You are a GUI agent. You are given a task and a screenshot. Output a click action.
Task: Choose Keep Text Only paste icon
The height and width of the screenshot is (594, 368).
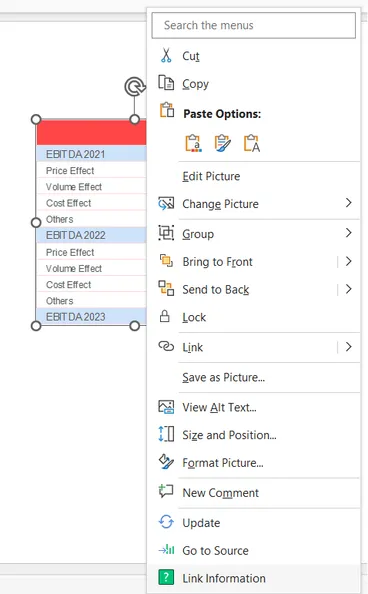252,143
